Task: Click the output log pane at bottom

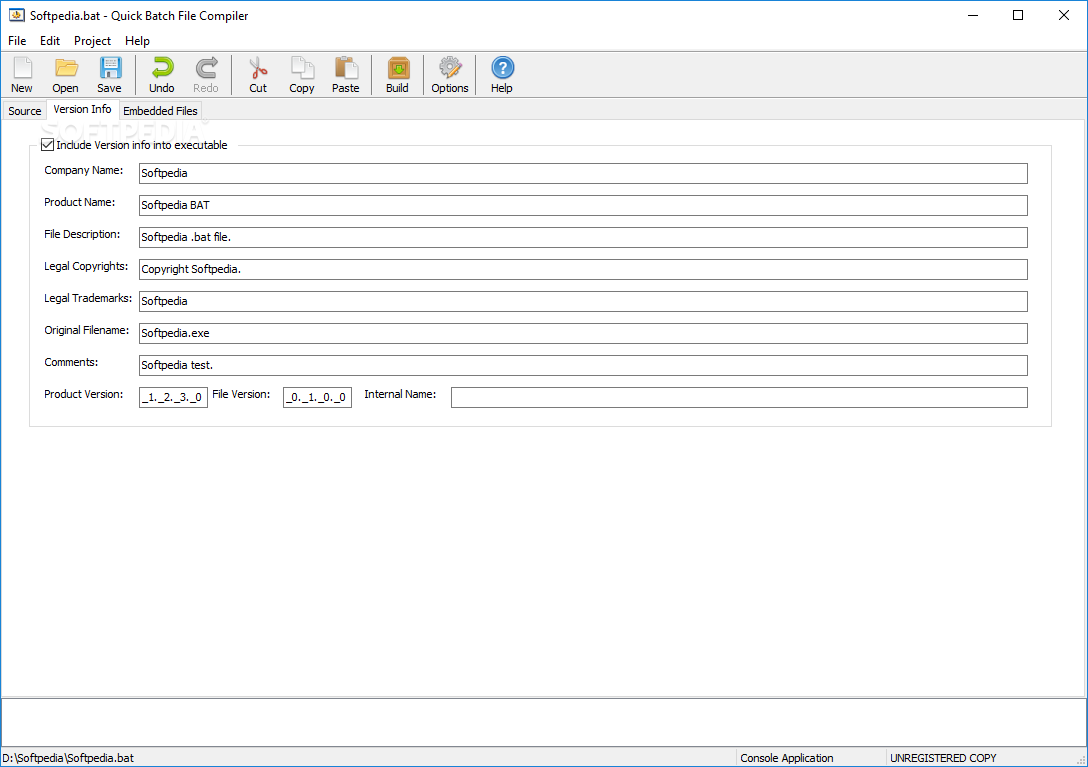Action: point(543,722)
